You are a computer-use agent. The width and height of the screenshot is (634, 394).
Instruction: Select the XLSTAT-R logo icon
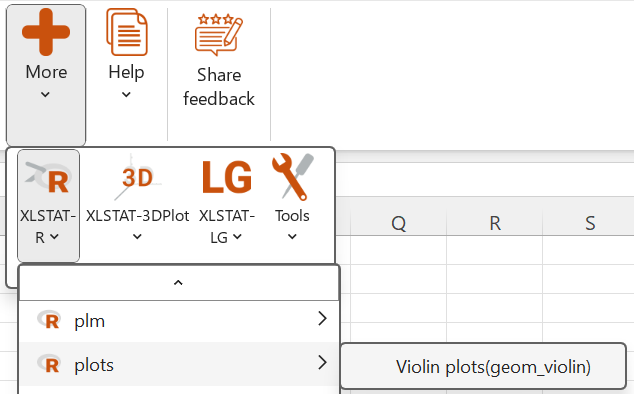[48, 178]
